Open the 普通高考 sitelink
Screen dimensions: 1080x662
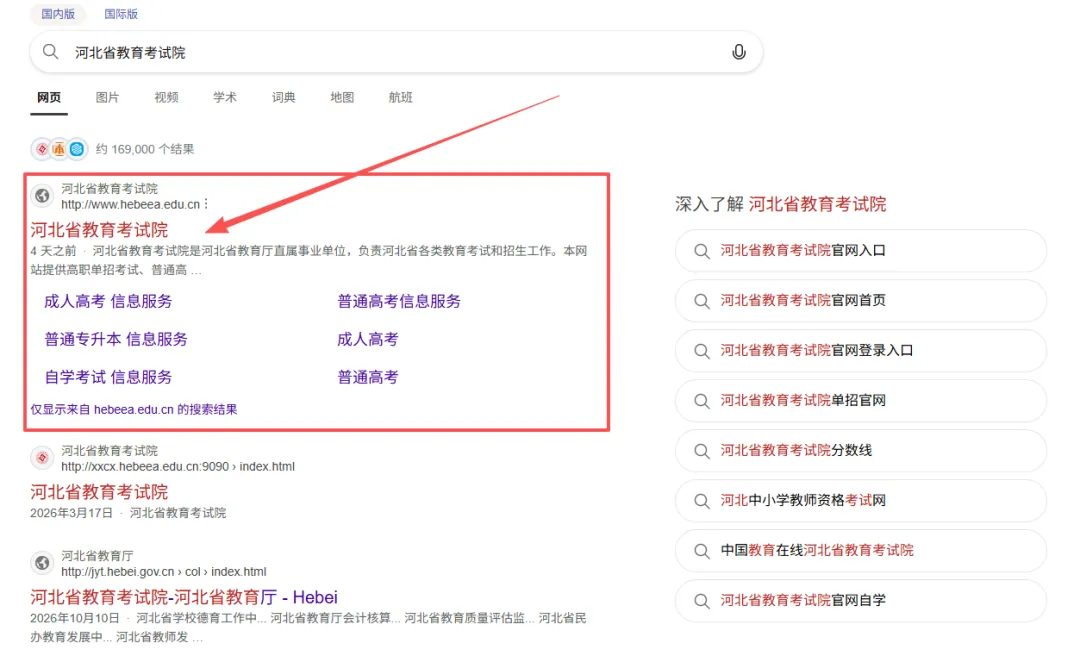tap(368, 377)
